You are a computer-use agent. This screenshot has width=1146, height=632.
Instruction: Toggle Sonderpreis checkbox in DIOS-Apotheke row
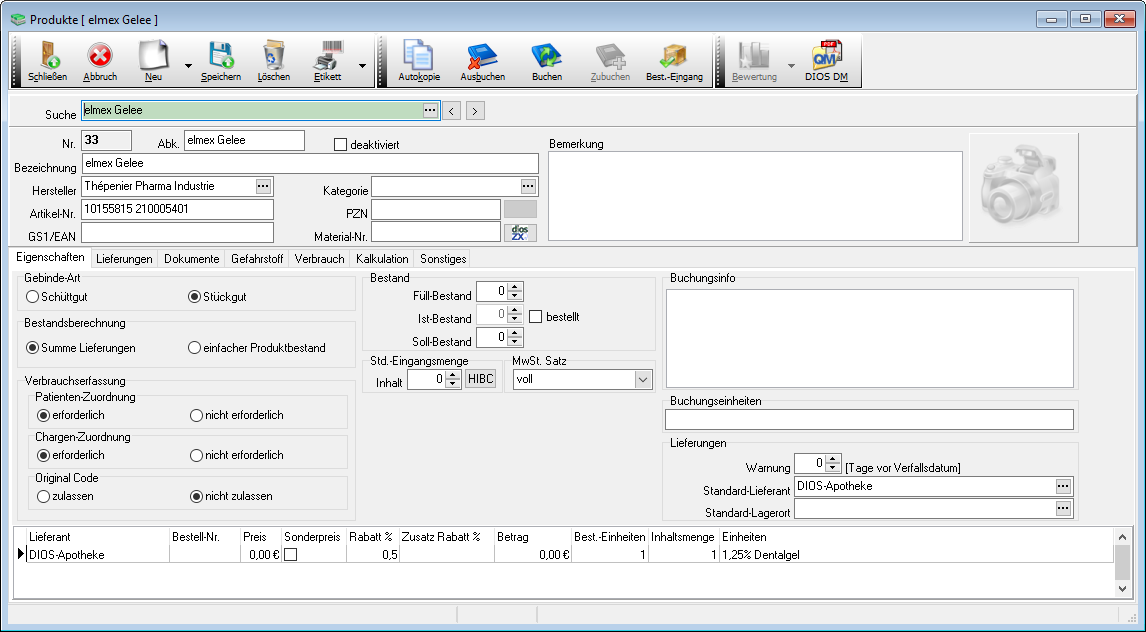[291, 555]
